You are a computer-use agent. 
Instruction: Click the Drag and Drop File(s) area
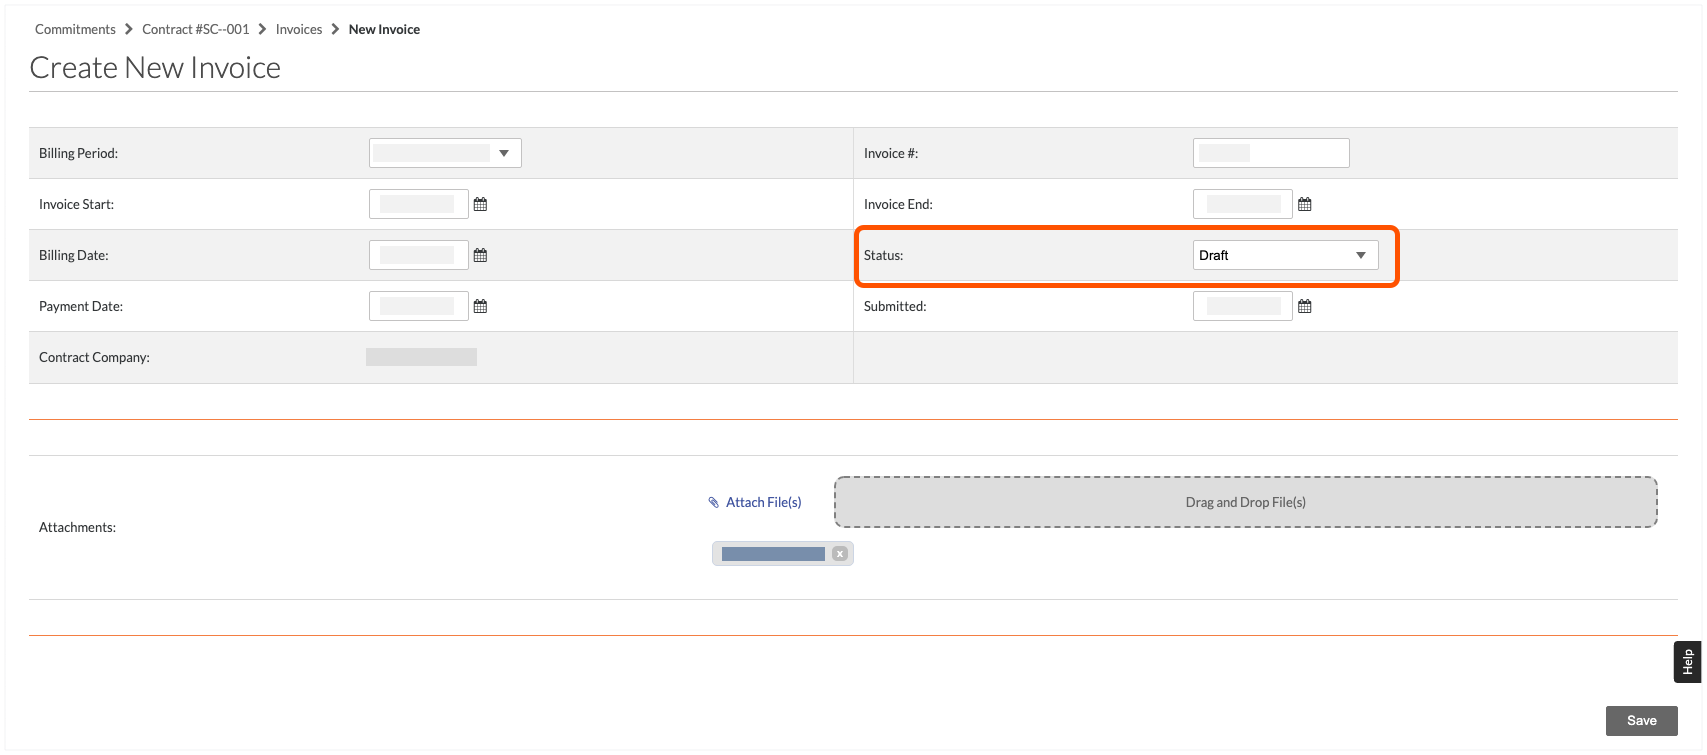(x=1245, y=502)
